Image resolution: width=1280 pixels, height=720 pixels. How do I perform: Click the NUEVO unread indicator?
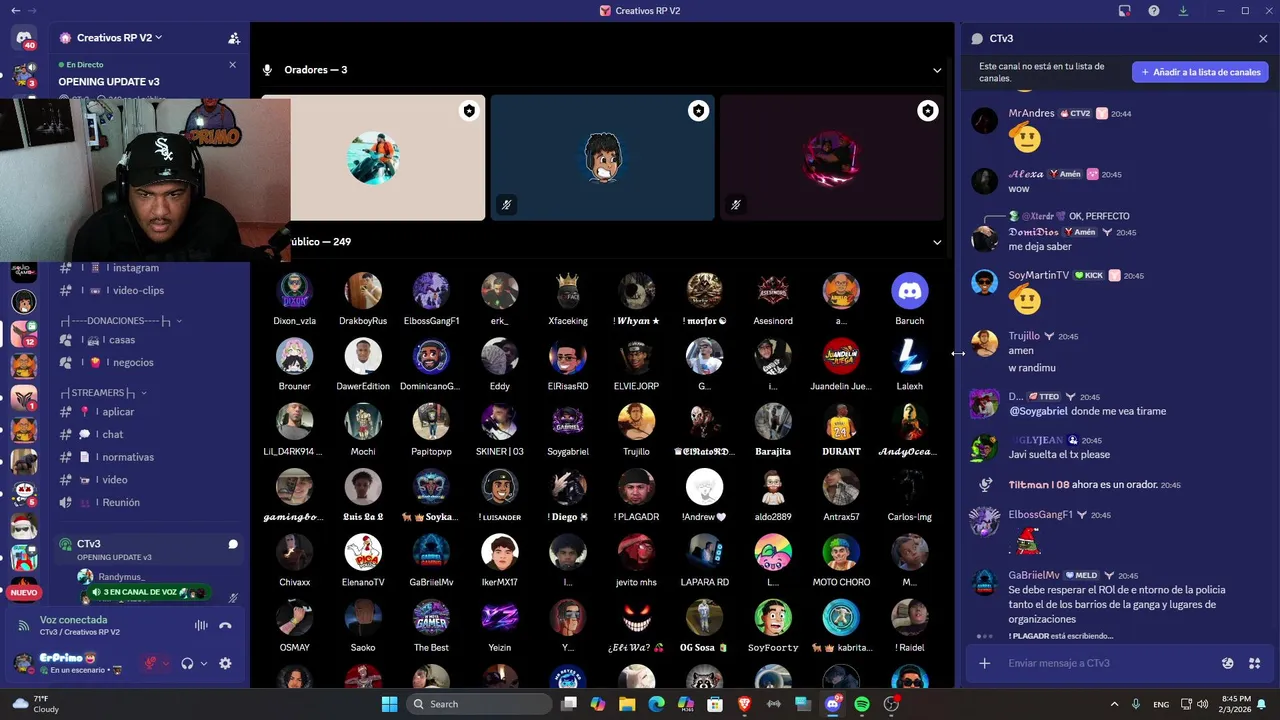coord(24,593)
